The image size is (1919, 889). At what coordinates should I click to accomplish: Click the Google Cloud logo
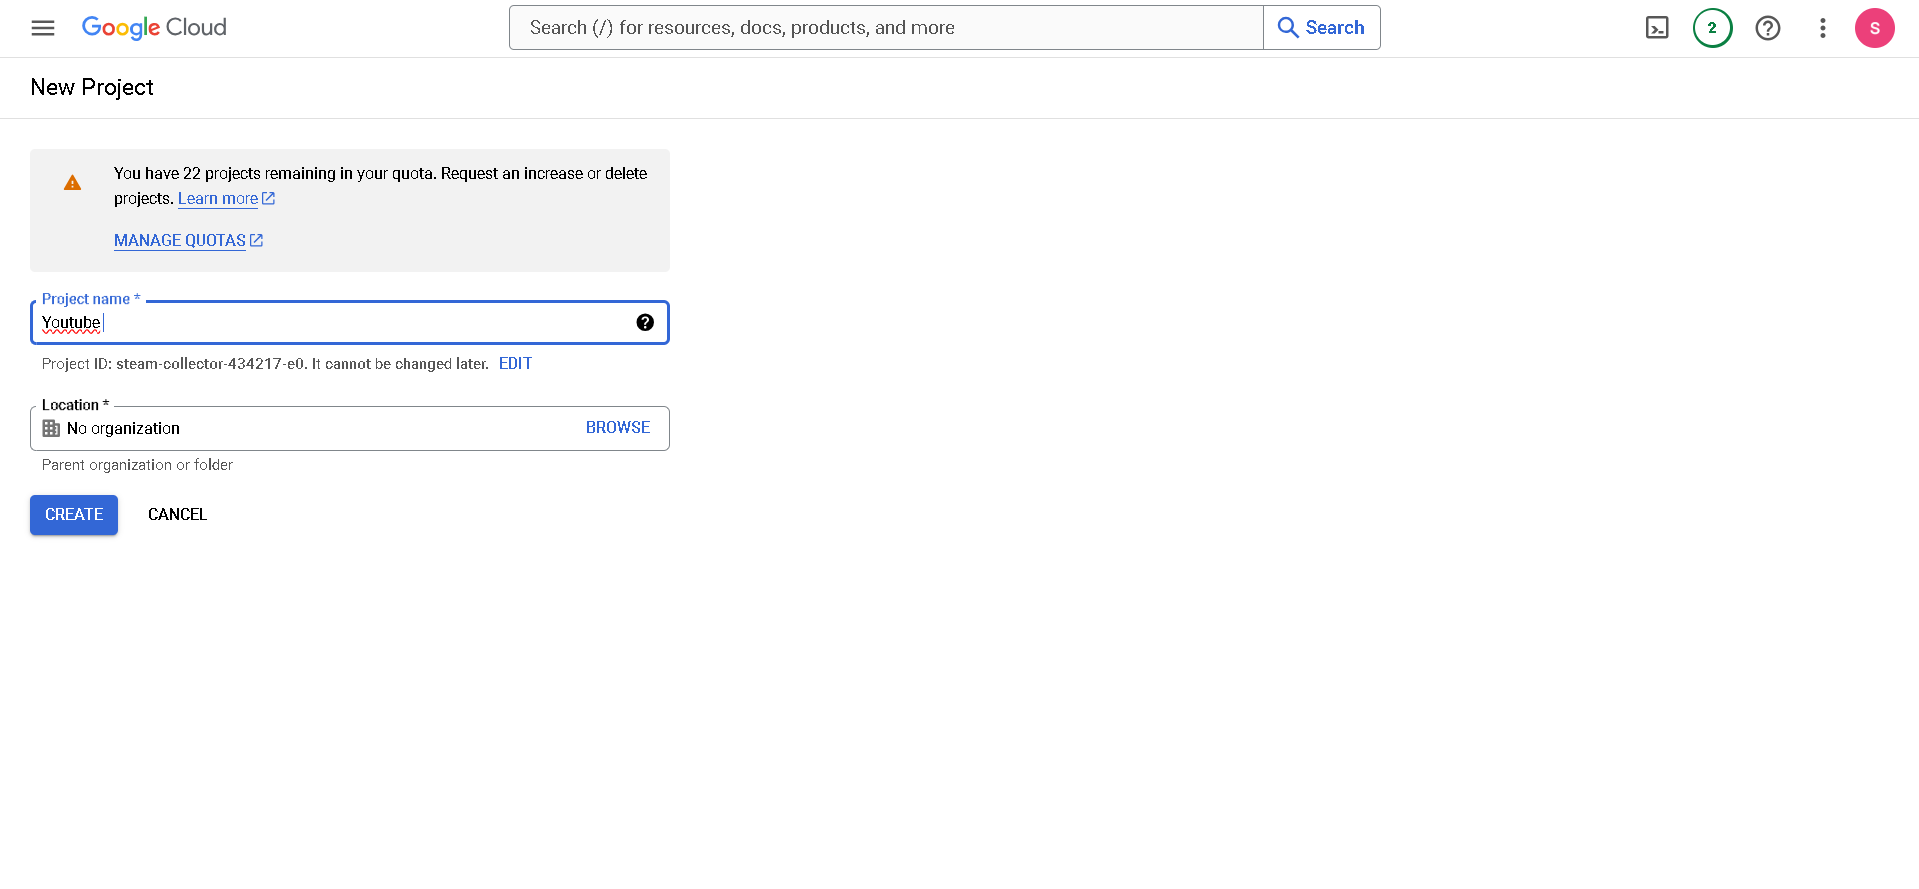coord(154,28)
